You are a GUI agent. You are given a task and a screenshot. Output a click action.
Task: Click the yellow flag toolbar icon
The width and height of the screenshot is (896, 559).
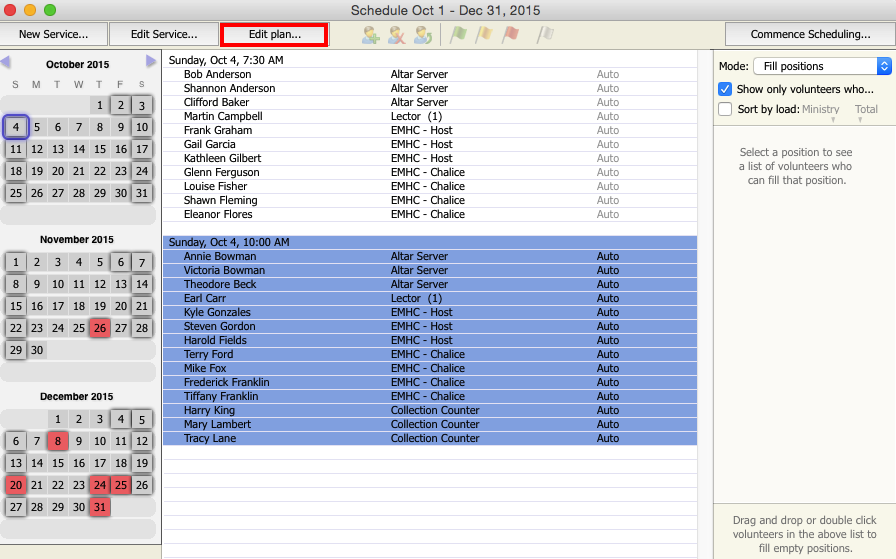coord(484,34)
